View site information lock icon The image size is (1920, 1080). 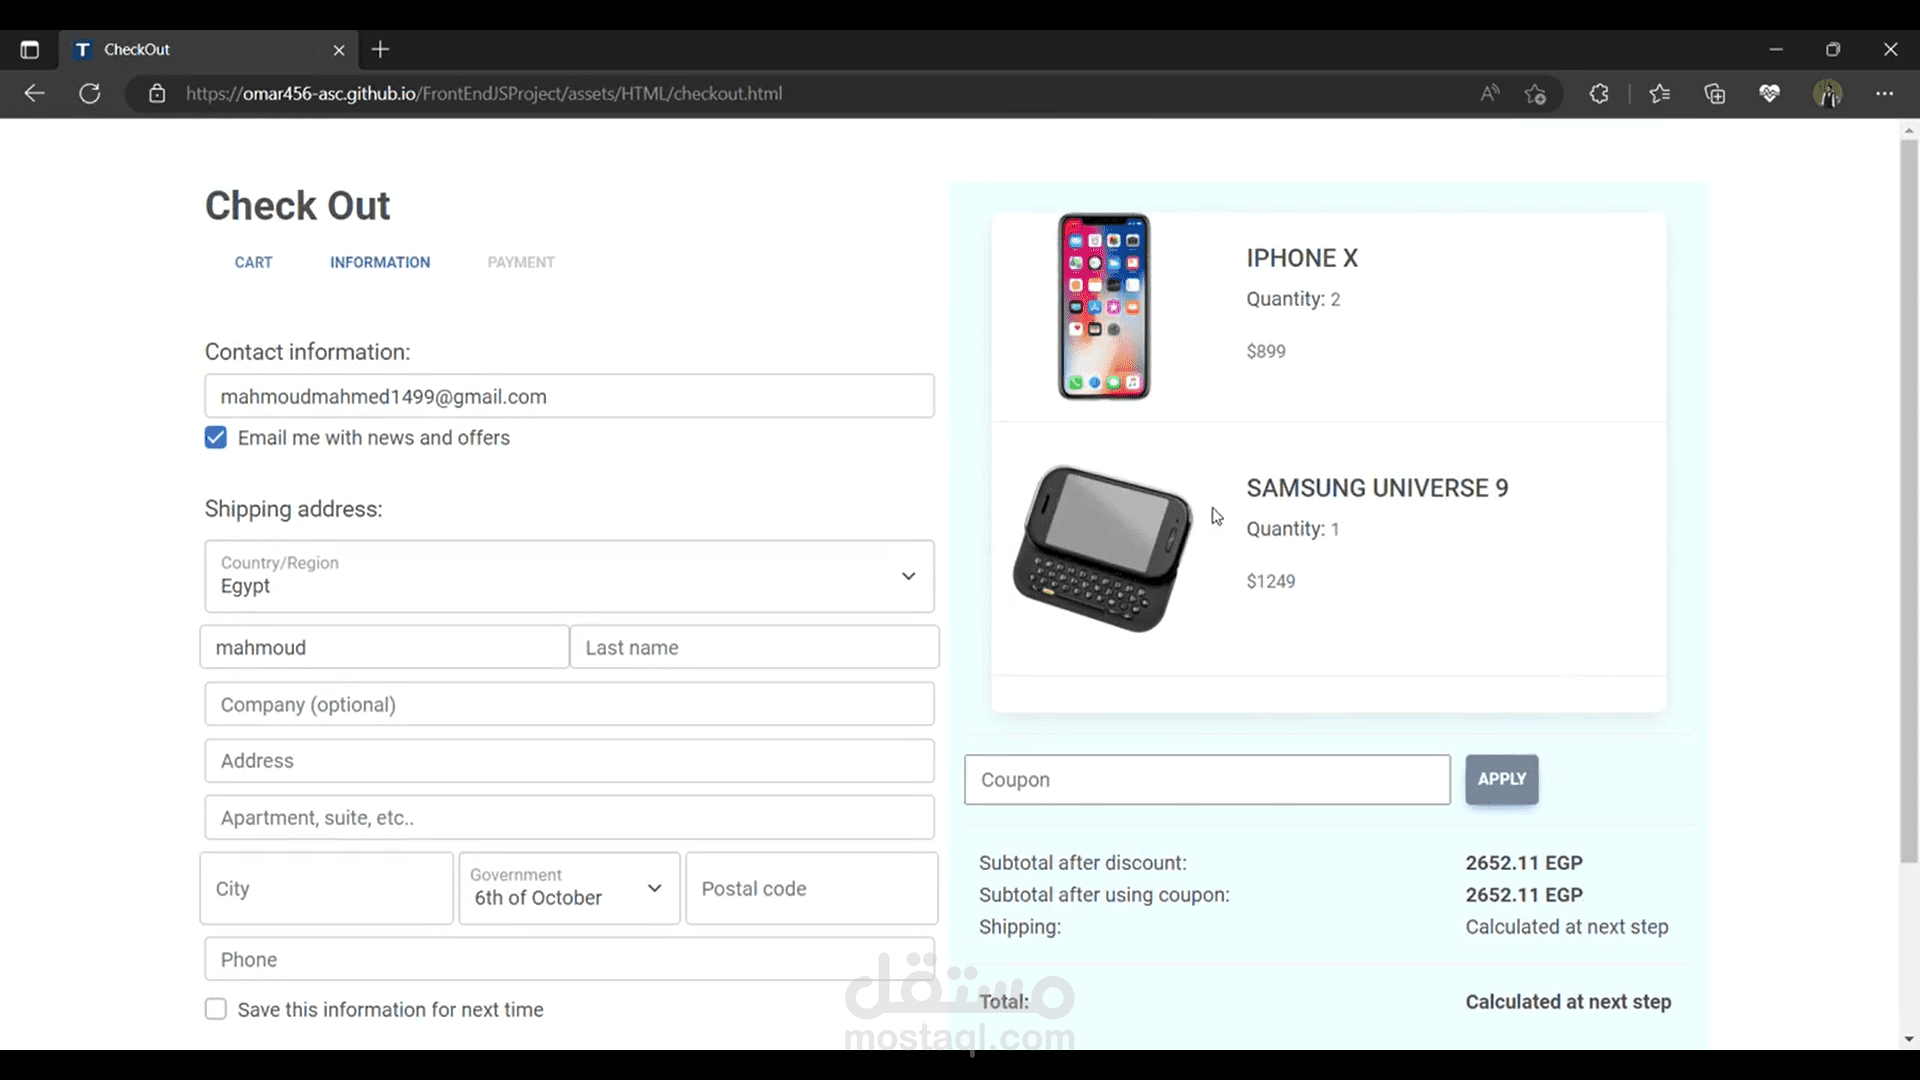click(x=157, y=93)
